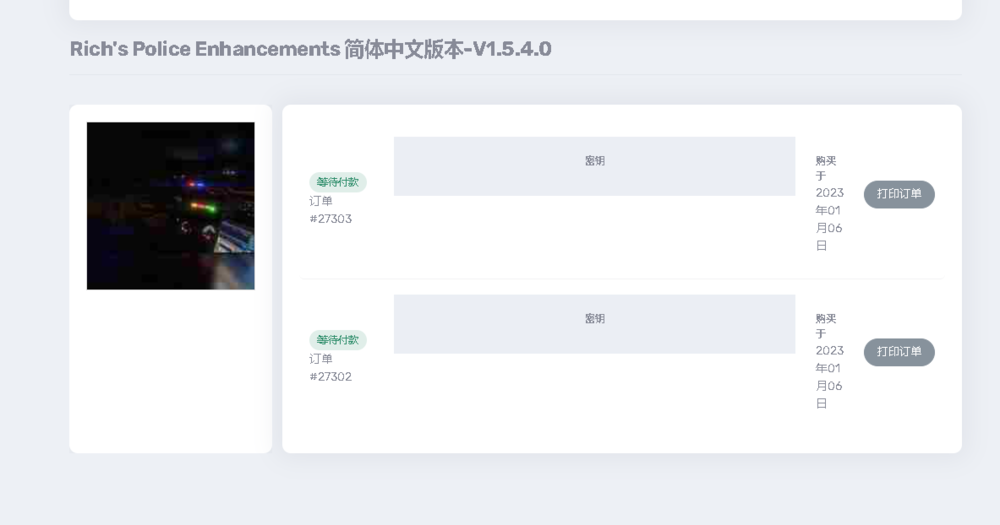1000x525 pixels.
Task: Click the #27303 order number
Action: click(x=330, y=219)
